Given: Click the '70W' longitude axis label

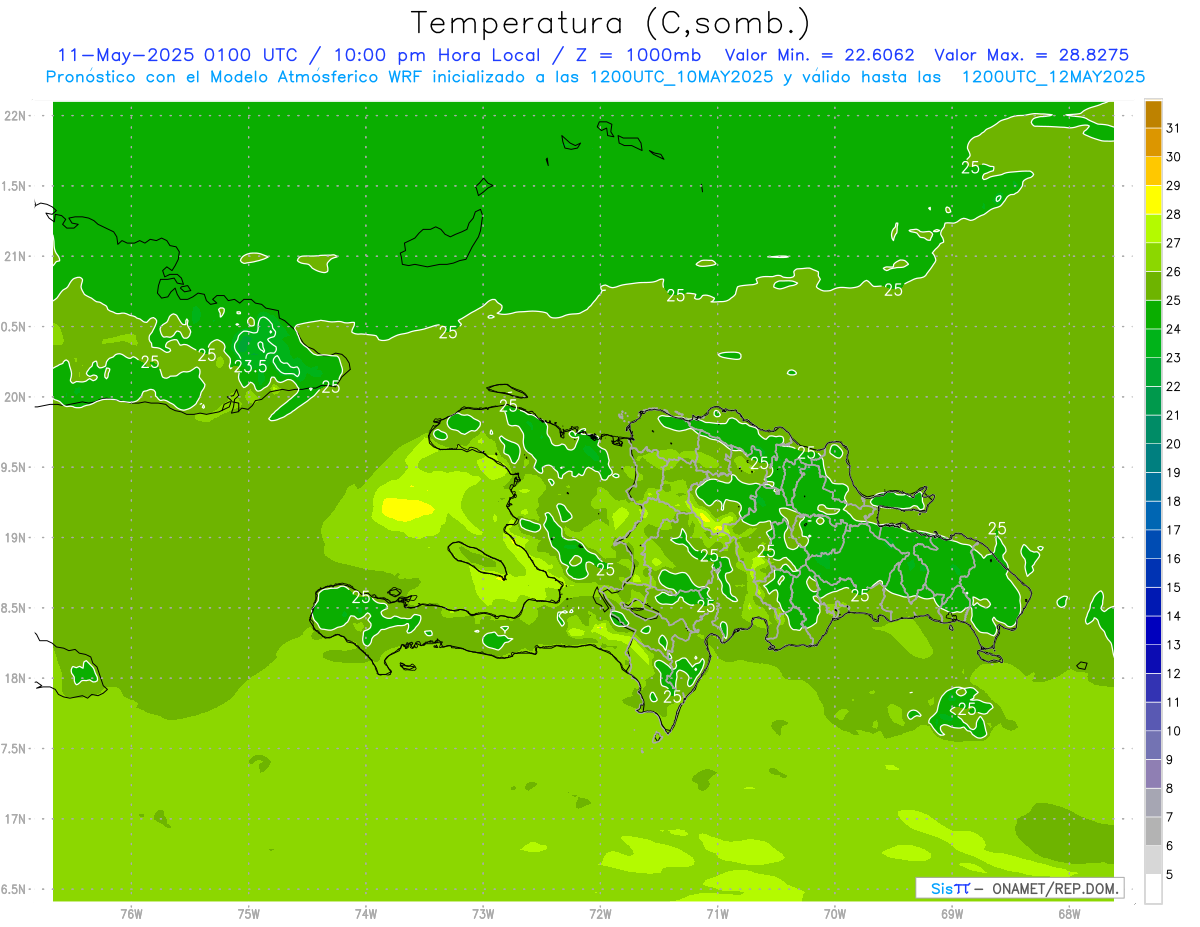Looking at the screenshot, I should (834, 914).
